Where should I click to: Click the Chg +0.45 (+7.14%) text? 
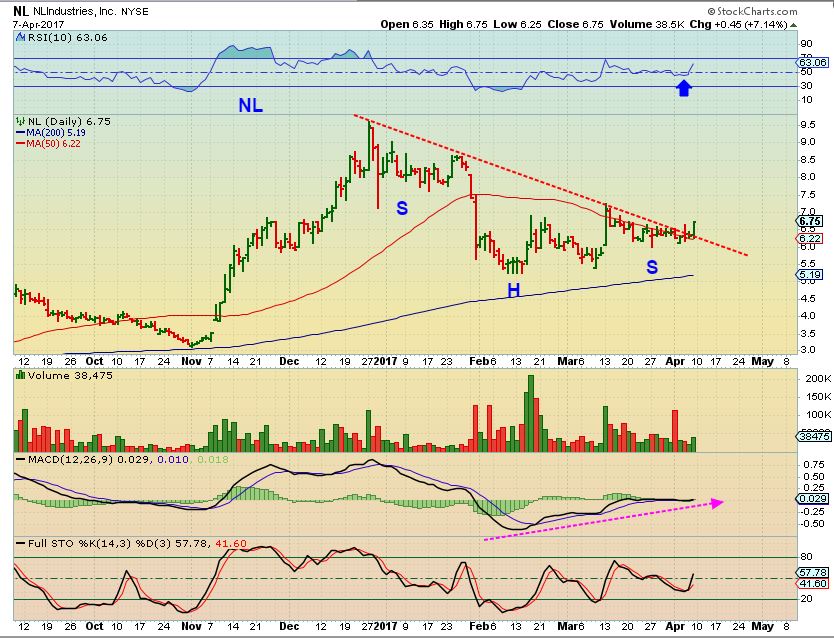[x=738, y=24]
